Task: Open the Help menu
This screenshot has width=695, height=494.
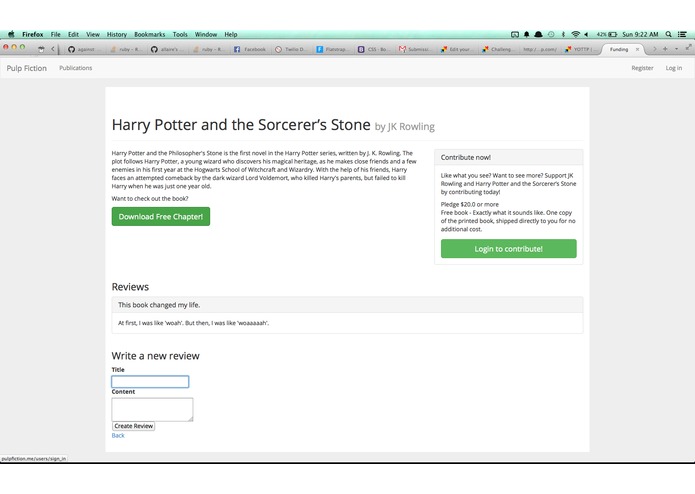Action: tap(230, 34)
